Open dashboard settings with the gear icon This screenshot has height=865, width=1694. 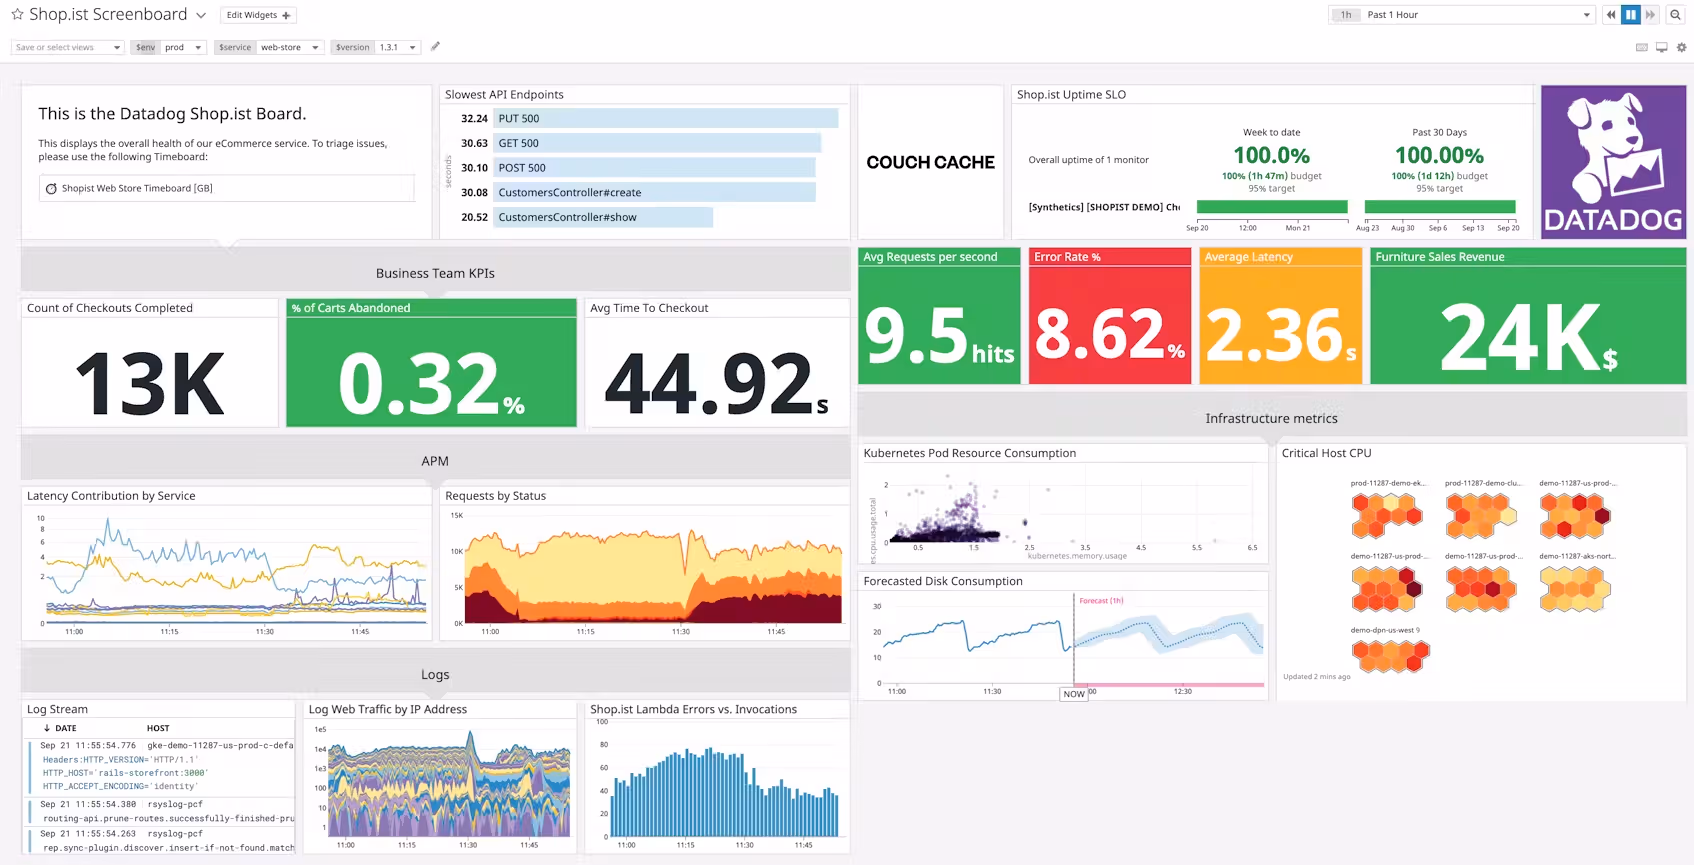1681,47
